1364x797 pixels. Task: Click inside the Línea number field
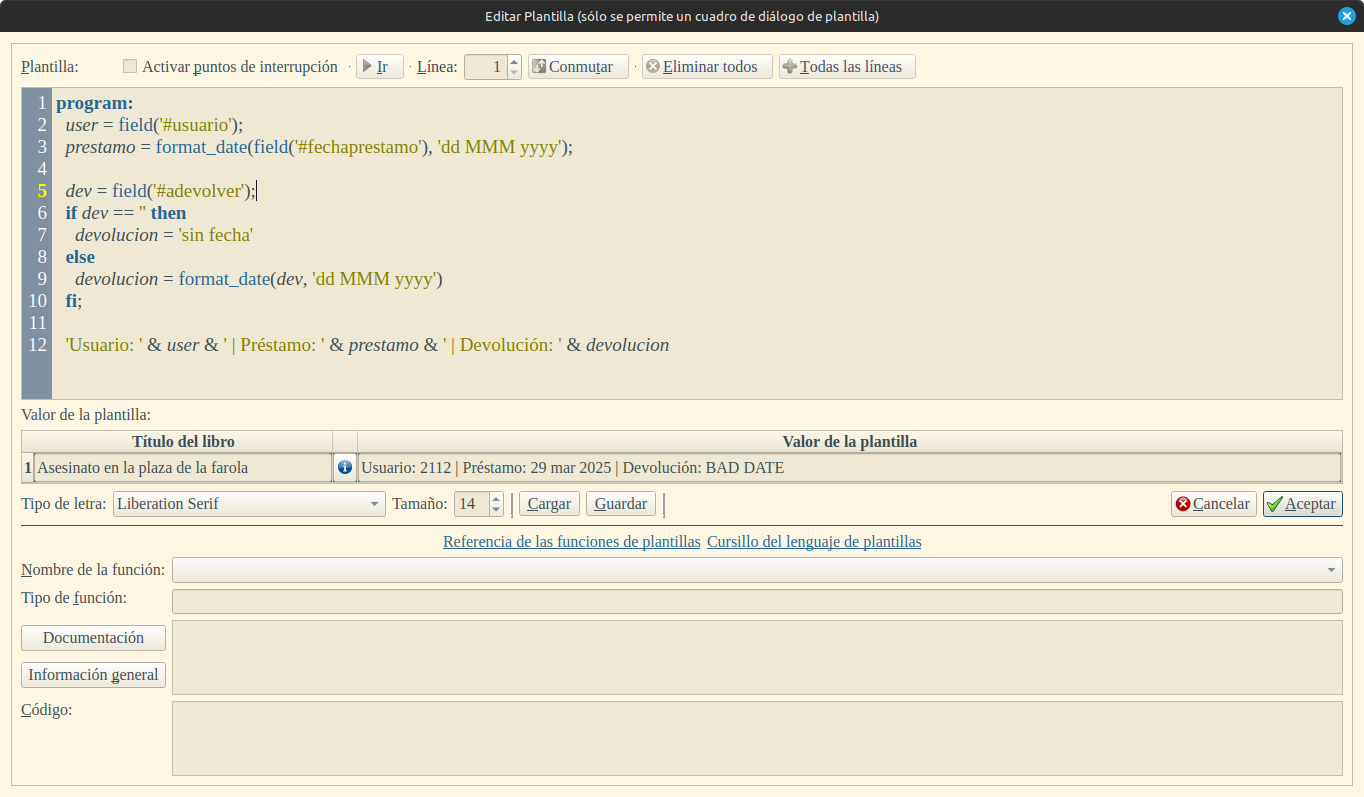[x=485, y=67]
